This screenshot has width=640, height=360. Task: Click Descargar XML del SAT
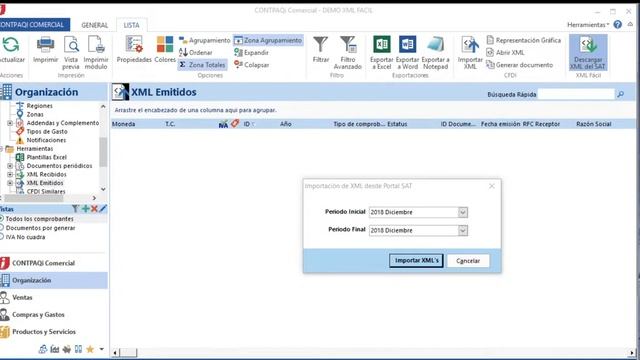588,52
